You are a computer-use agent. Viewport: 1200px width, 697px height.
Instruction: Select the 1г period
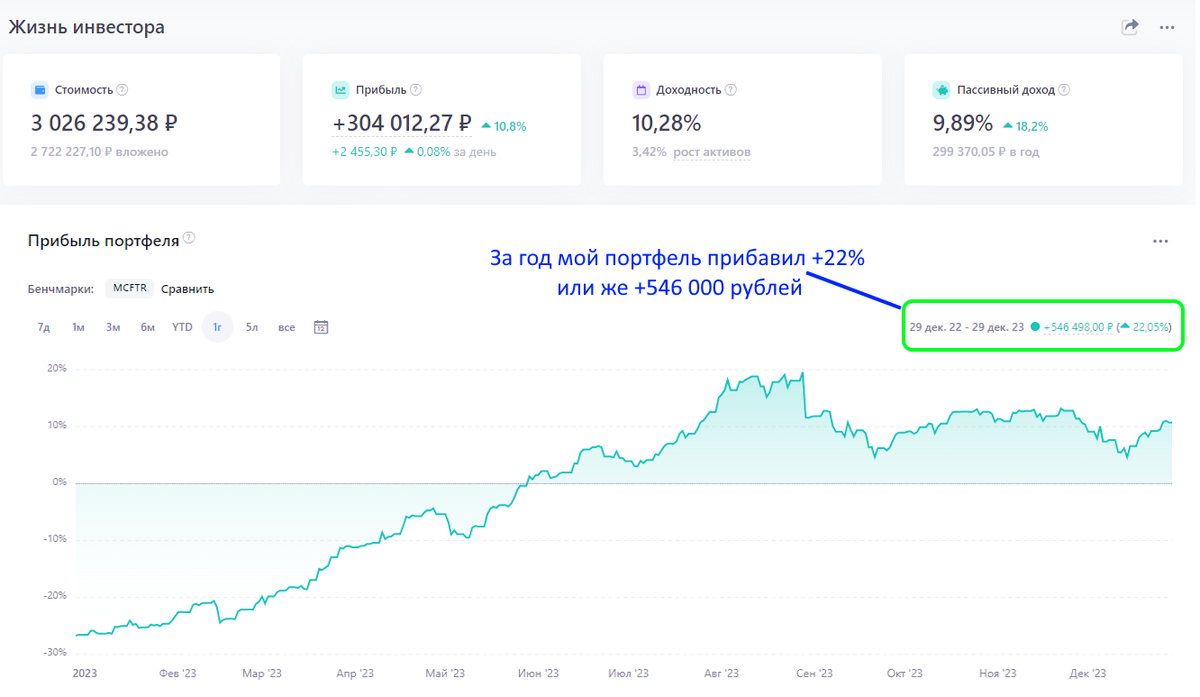click(217, 327)
